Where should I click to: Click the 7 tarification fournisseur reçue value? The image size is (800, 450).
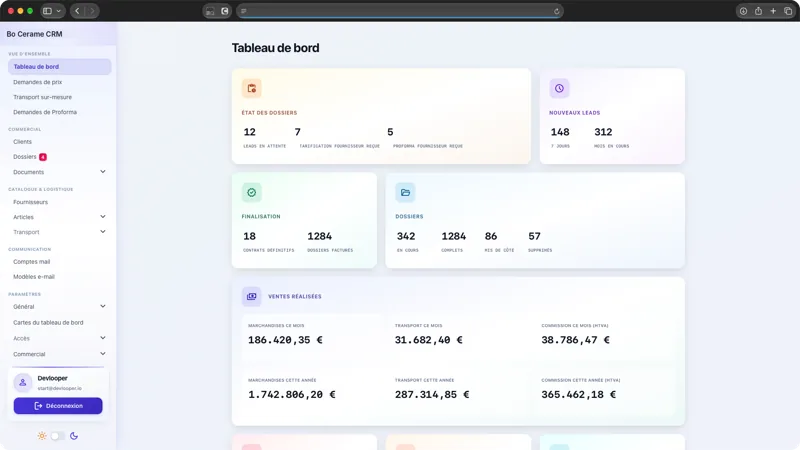click(297, 132)
